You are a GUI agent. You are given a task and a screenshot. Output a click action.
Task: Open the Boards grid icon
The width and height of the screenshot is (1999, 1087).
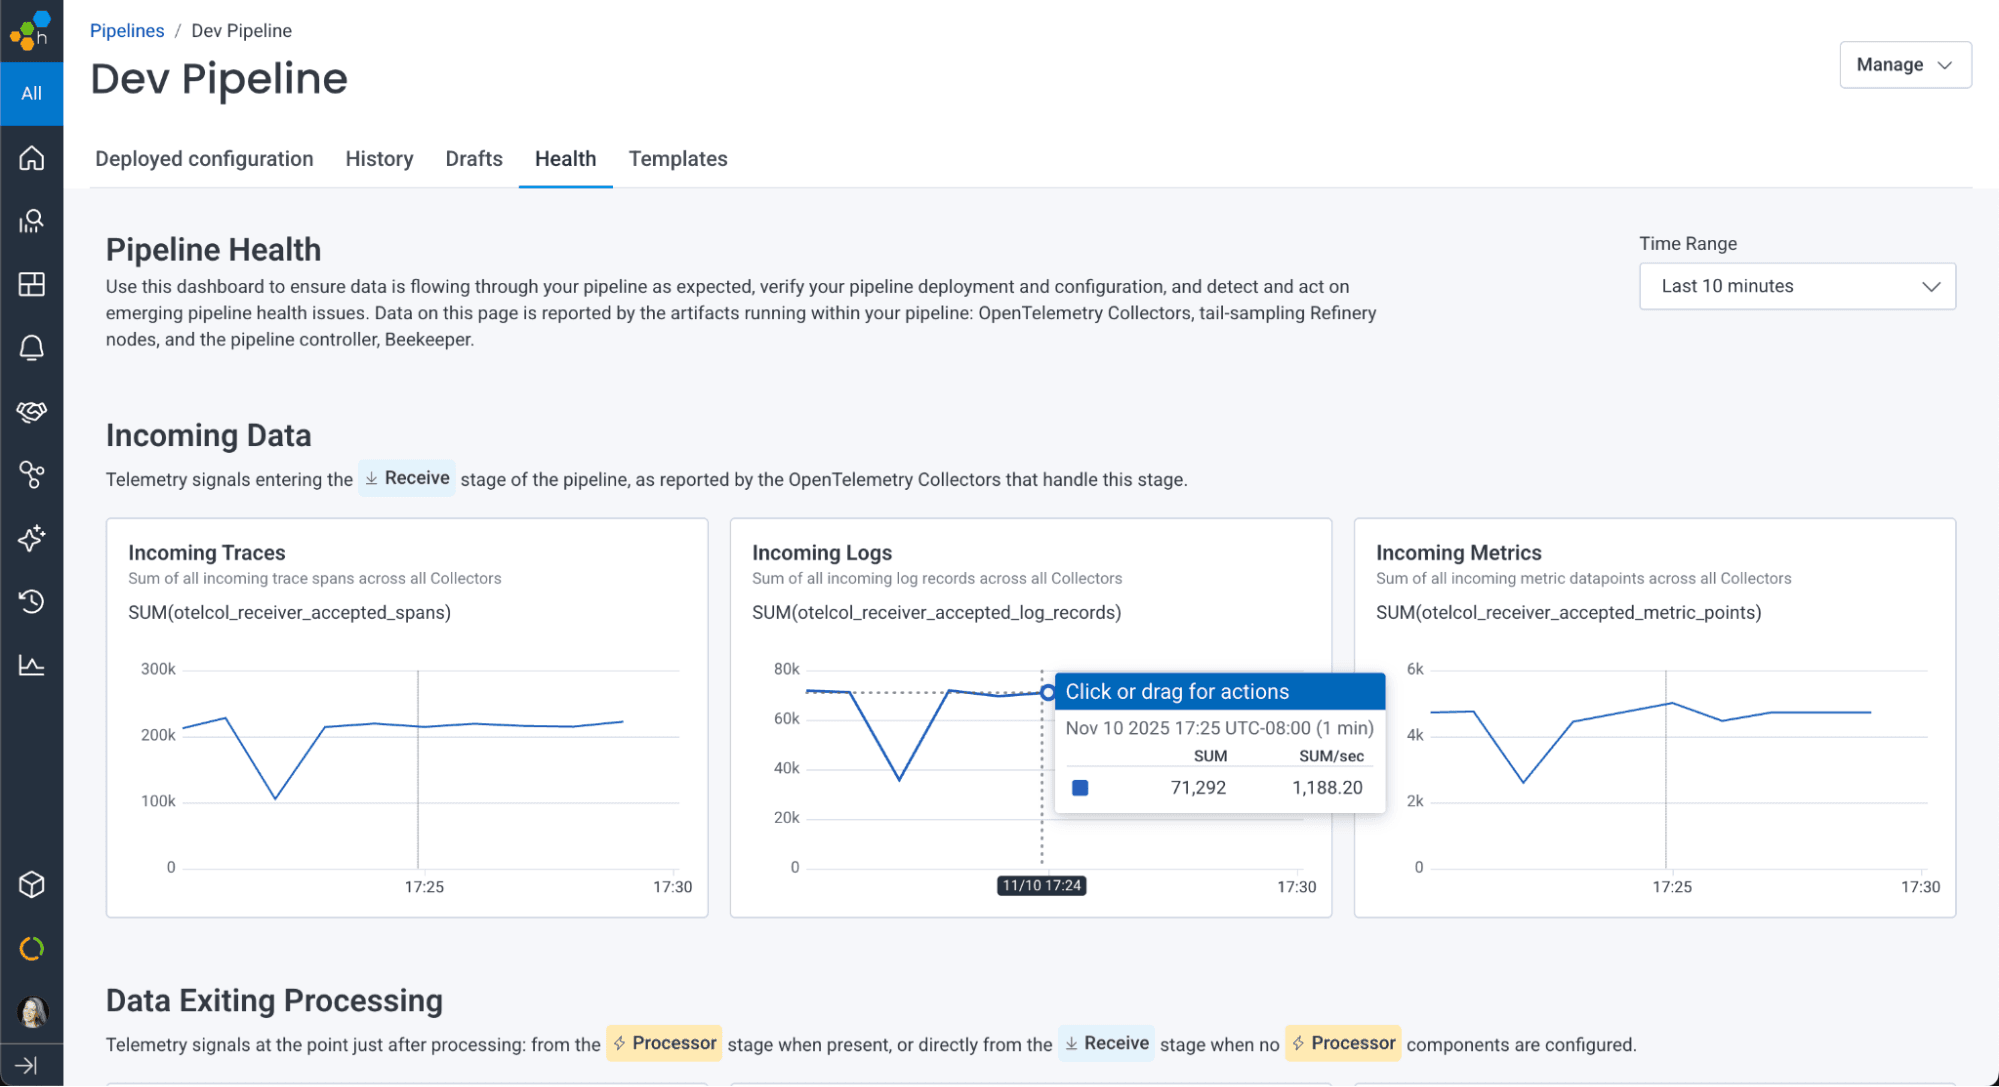pos(31,284)
